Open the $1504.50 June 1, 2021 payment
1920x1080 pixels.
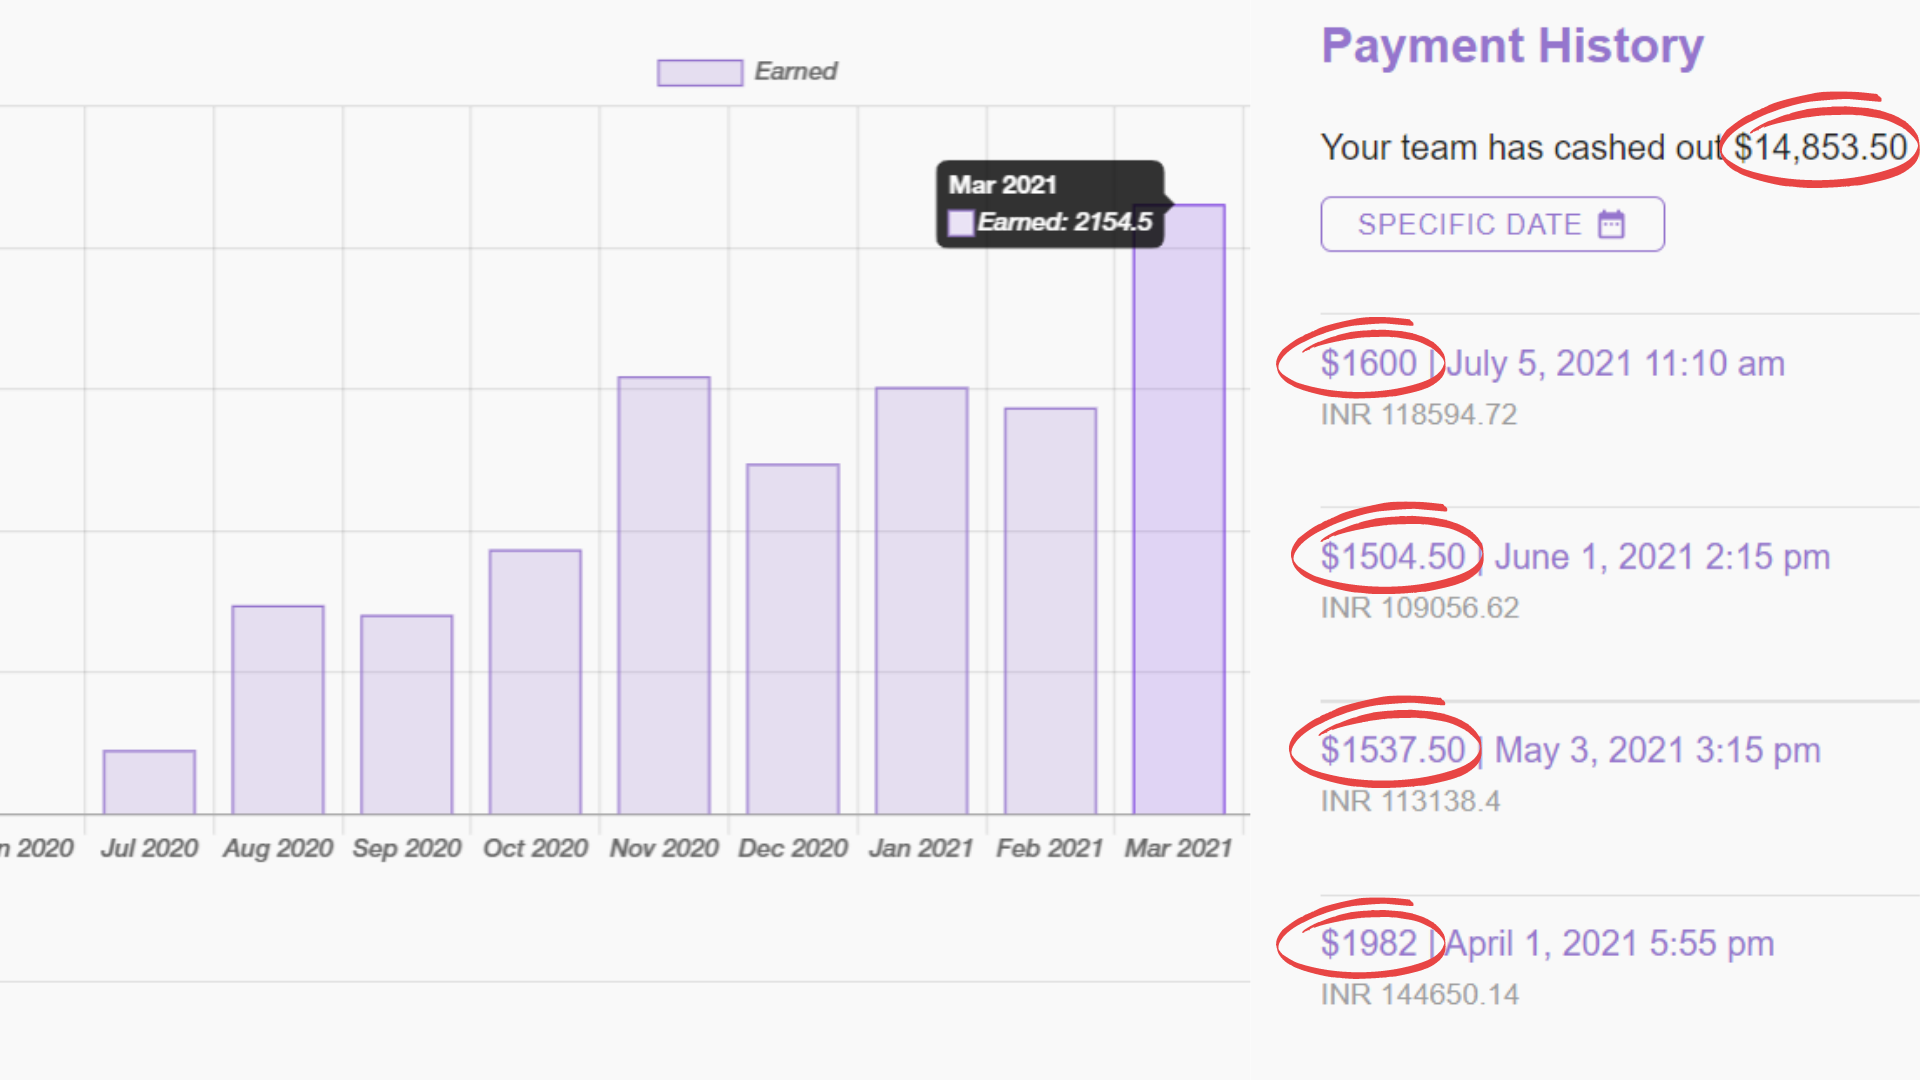(1574, 557)
